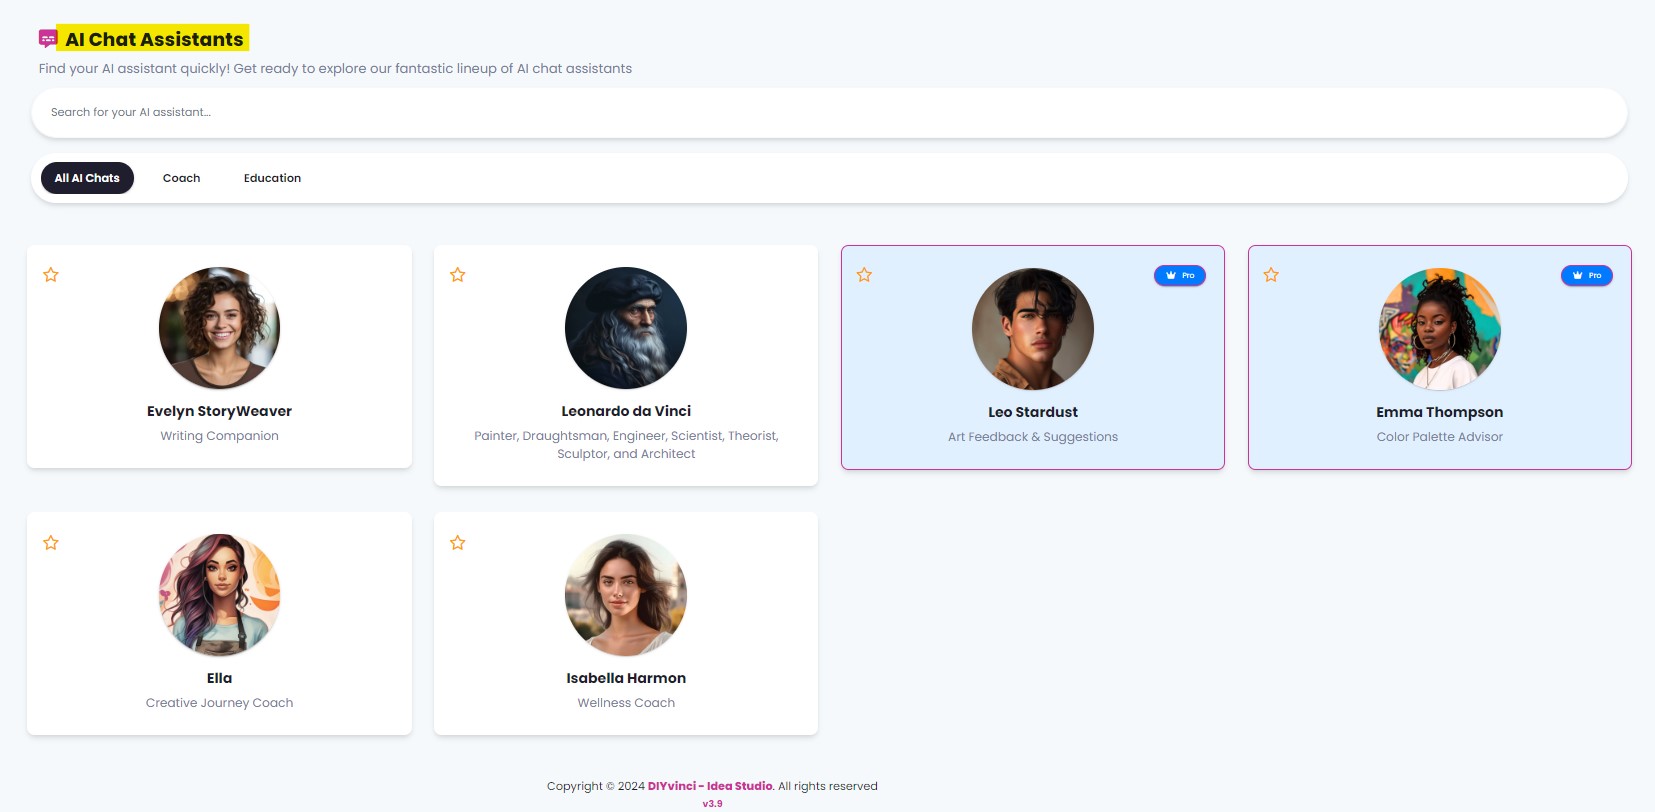Choose Ella's illustrated avatar
Screen dimensions: 1655x812
pyautogui.click(x=220, y=595)
